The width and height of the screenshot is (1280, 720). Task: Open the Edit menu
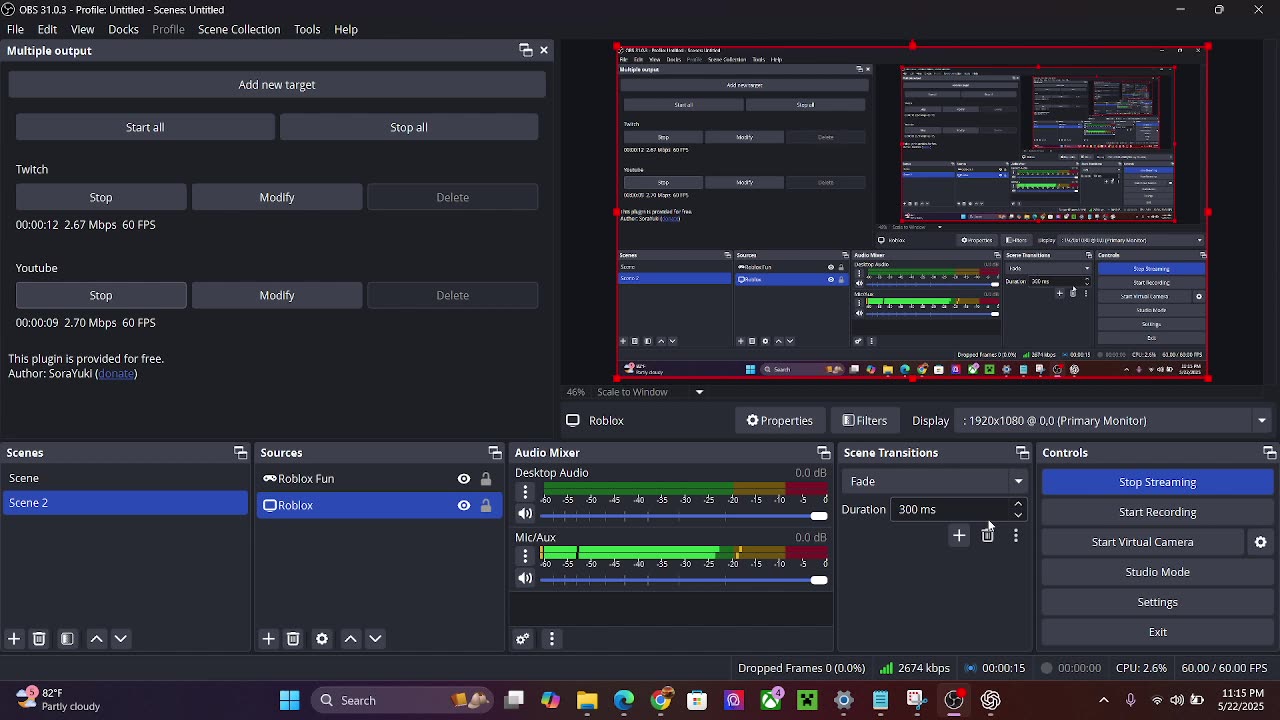click(47, 29)
